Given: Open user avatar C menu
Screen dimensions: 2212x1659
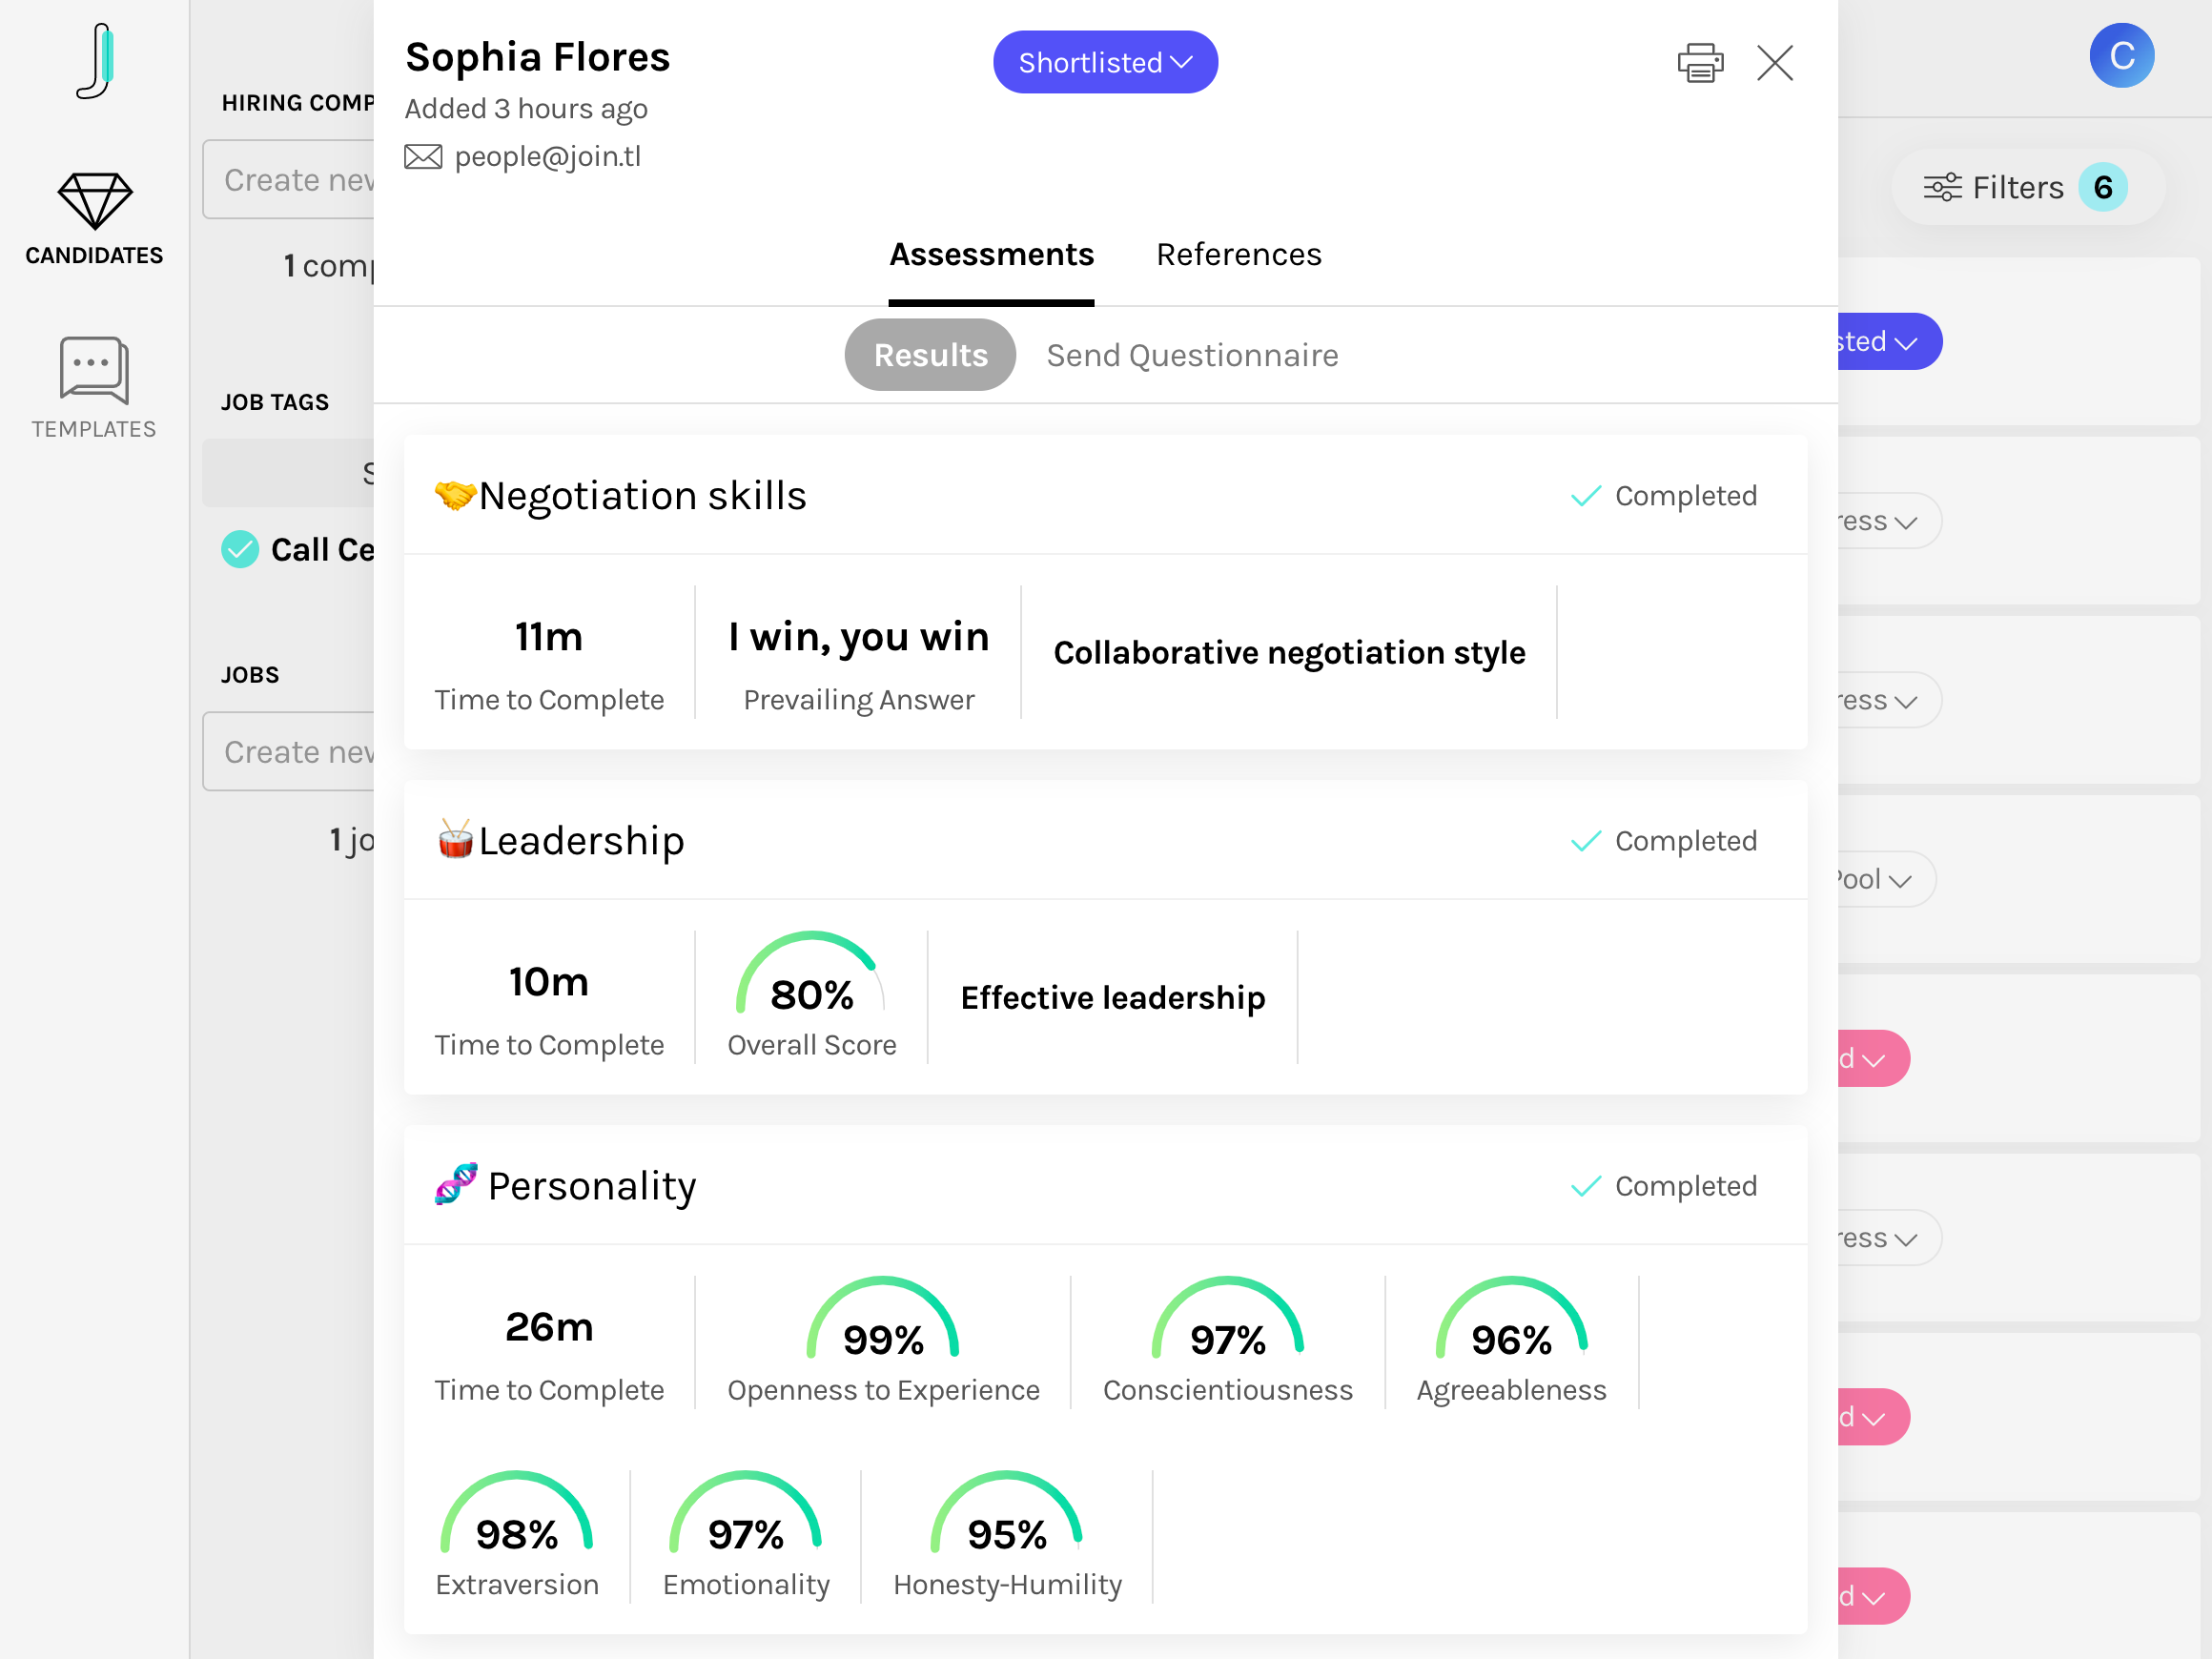Looking at the screenshot, I should (2121, 56).
